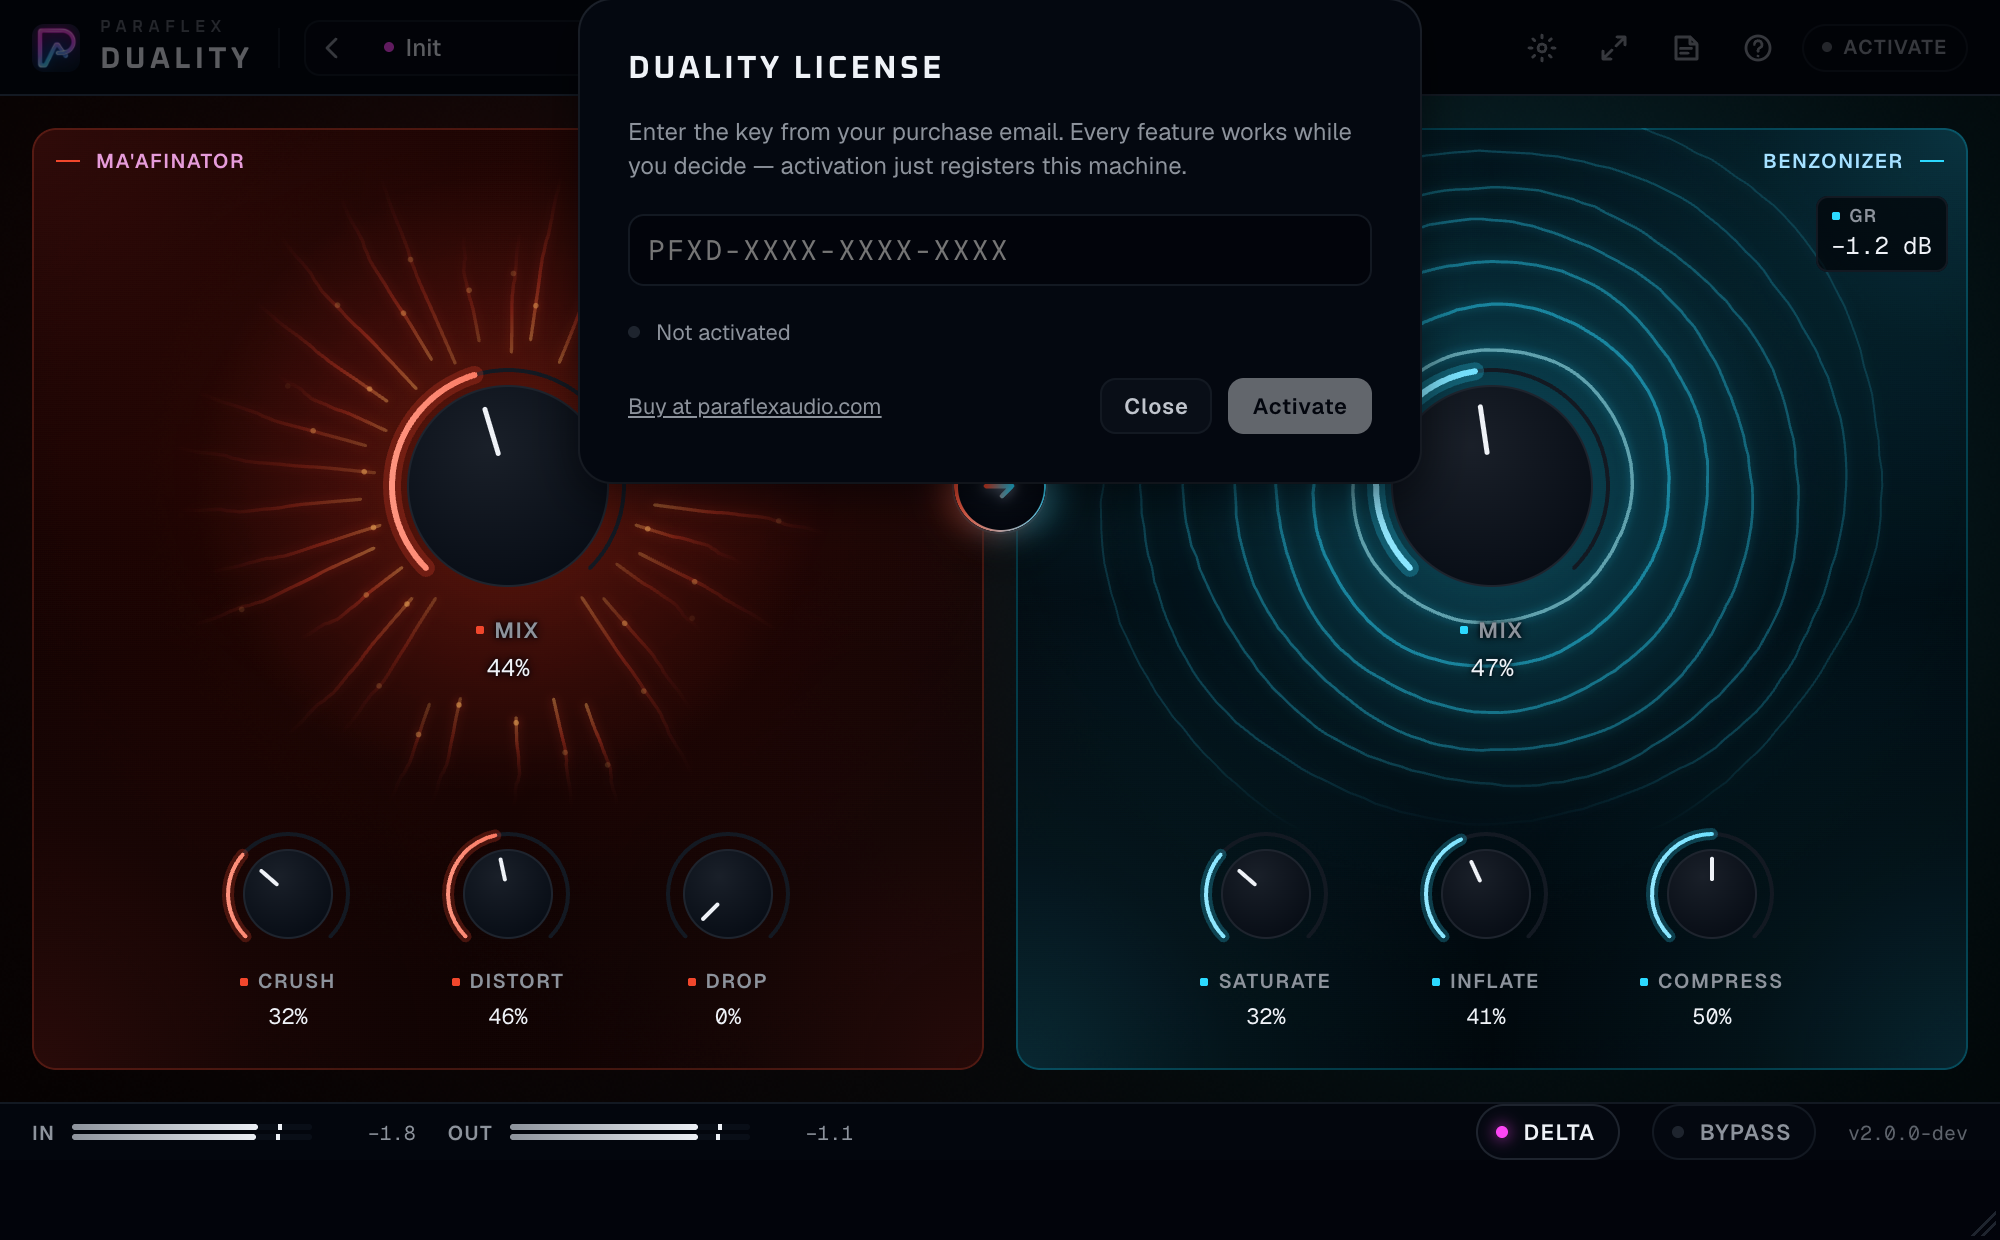Screen dimensions: 2000x1240
Task: Click the DROP knob
Action: [728, 893]
